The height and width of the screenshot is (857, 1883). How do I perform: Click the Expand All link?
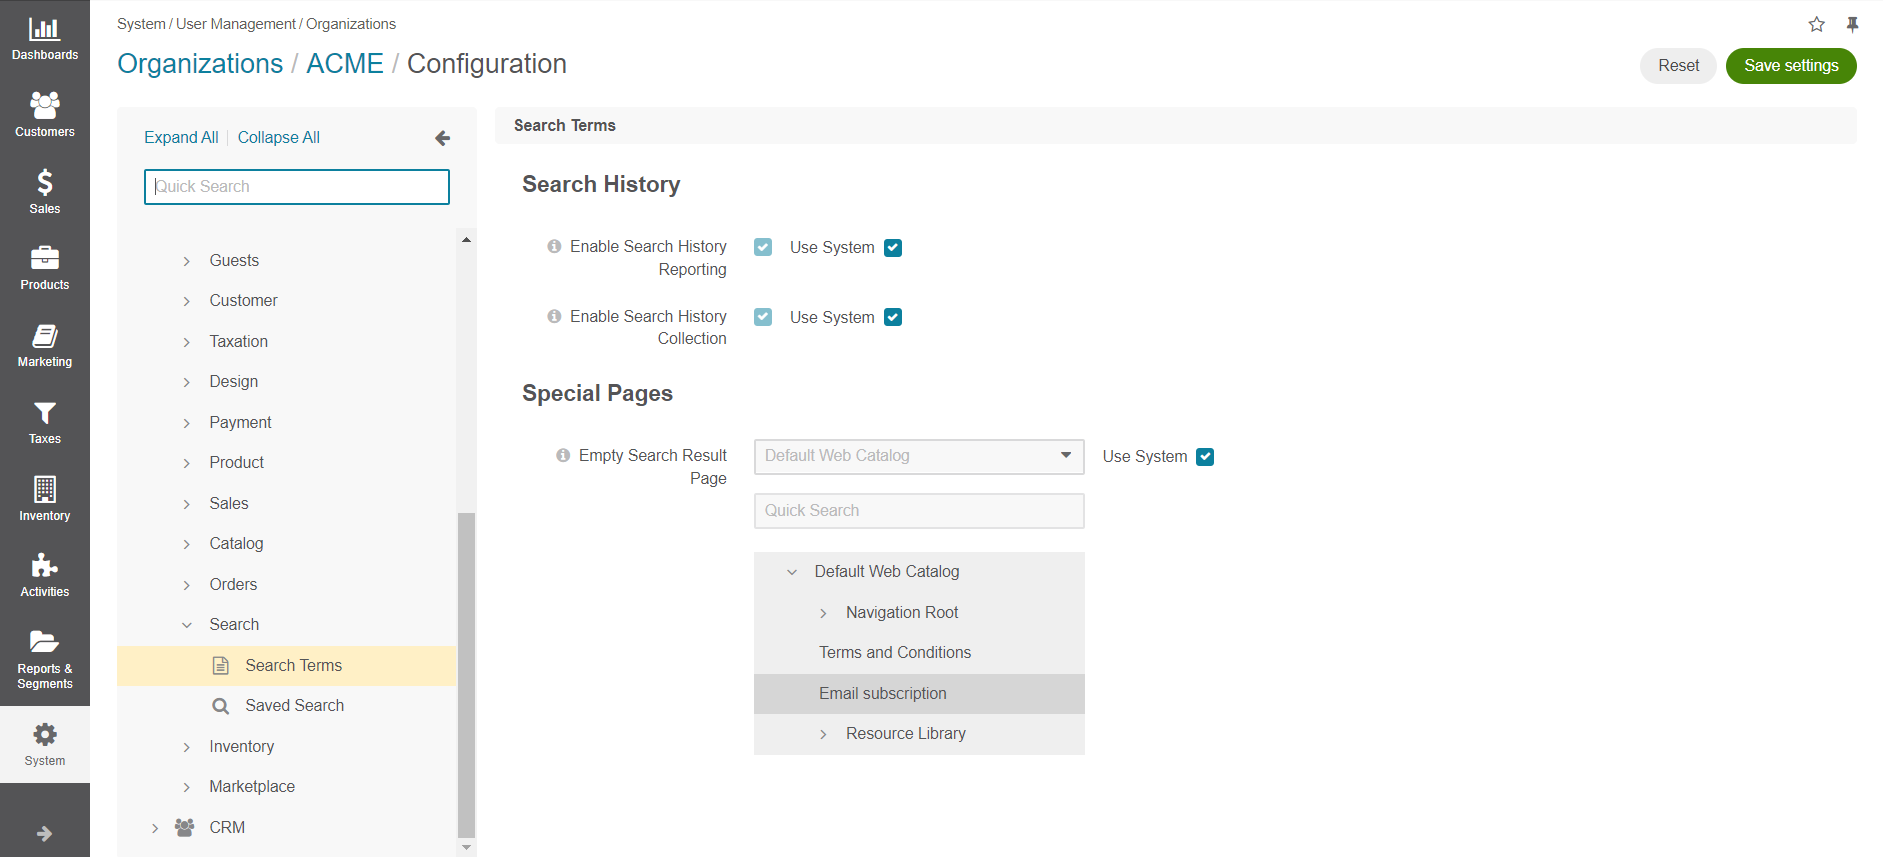click(181, 138)
